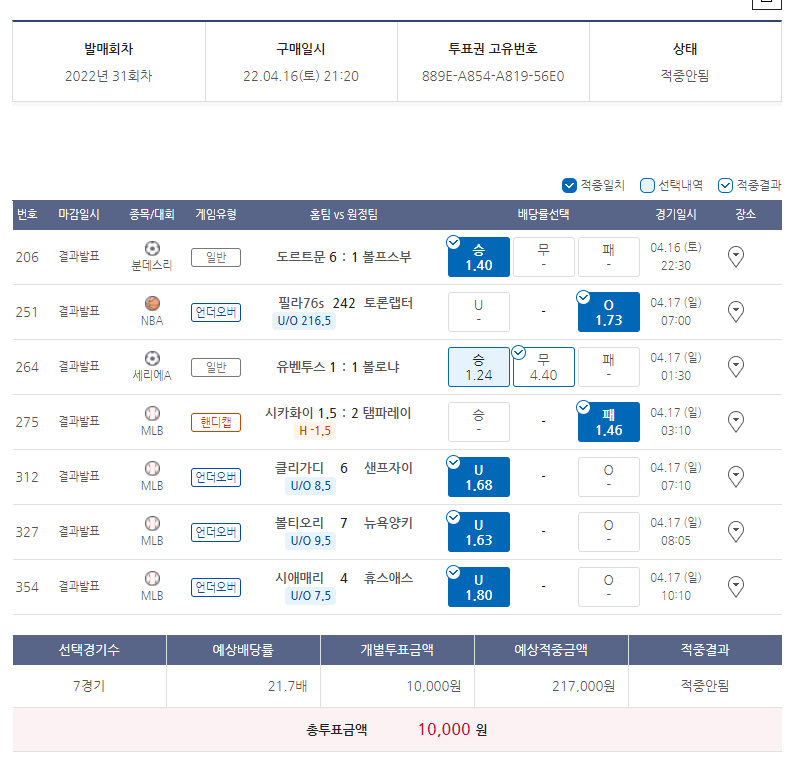Click the 언더오버 badge in row 251

tap(216, 313)
